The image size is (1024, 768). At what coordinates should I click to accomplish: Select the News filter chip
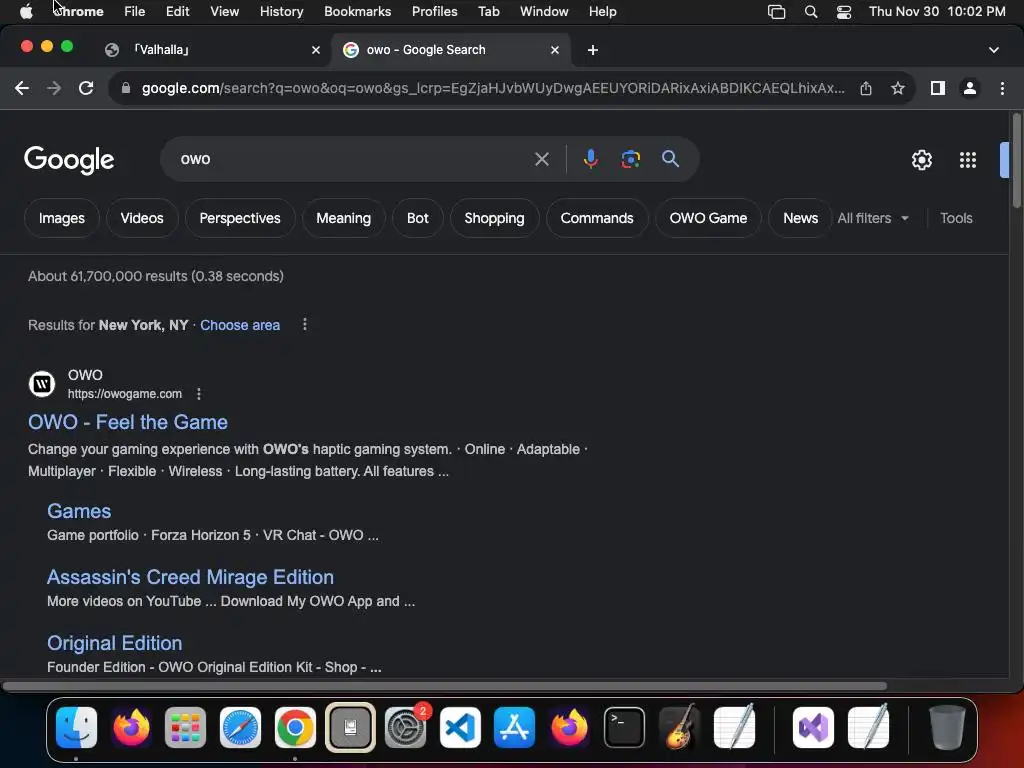point(800,218)
